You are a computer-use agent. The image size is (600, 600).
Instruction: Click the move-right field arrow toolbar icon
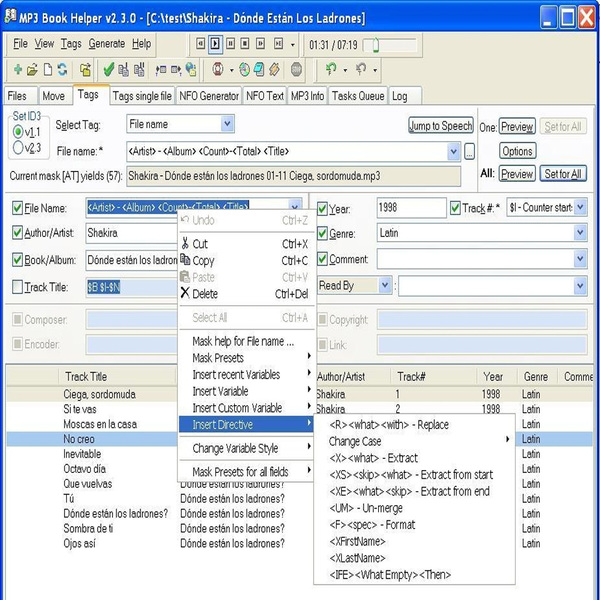[176, 70]
